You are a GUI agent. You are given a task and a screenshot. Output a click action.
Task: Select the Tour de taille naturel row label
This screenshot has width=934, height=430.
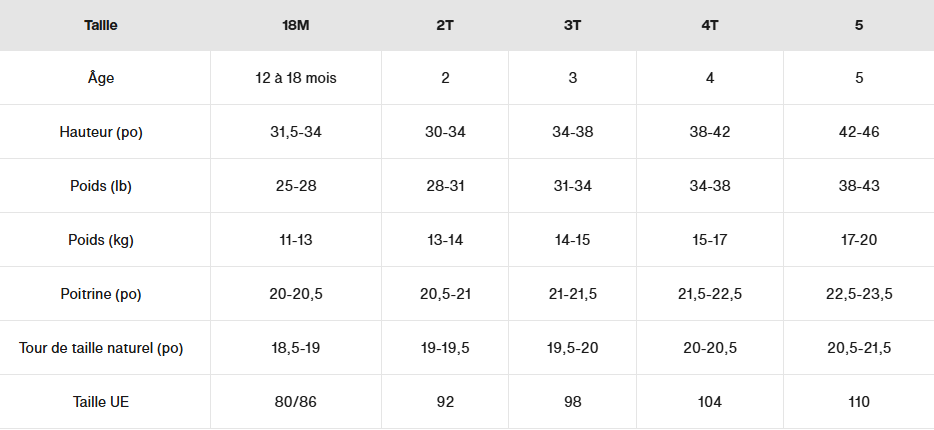(101, 348)
